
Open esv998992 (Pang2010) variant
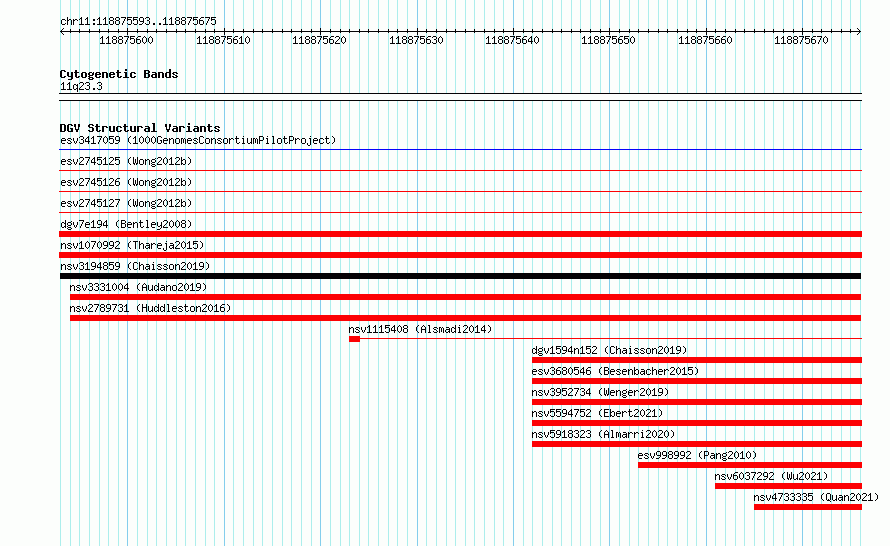(x=697, y=455)
